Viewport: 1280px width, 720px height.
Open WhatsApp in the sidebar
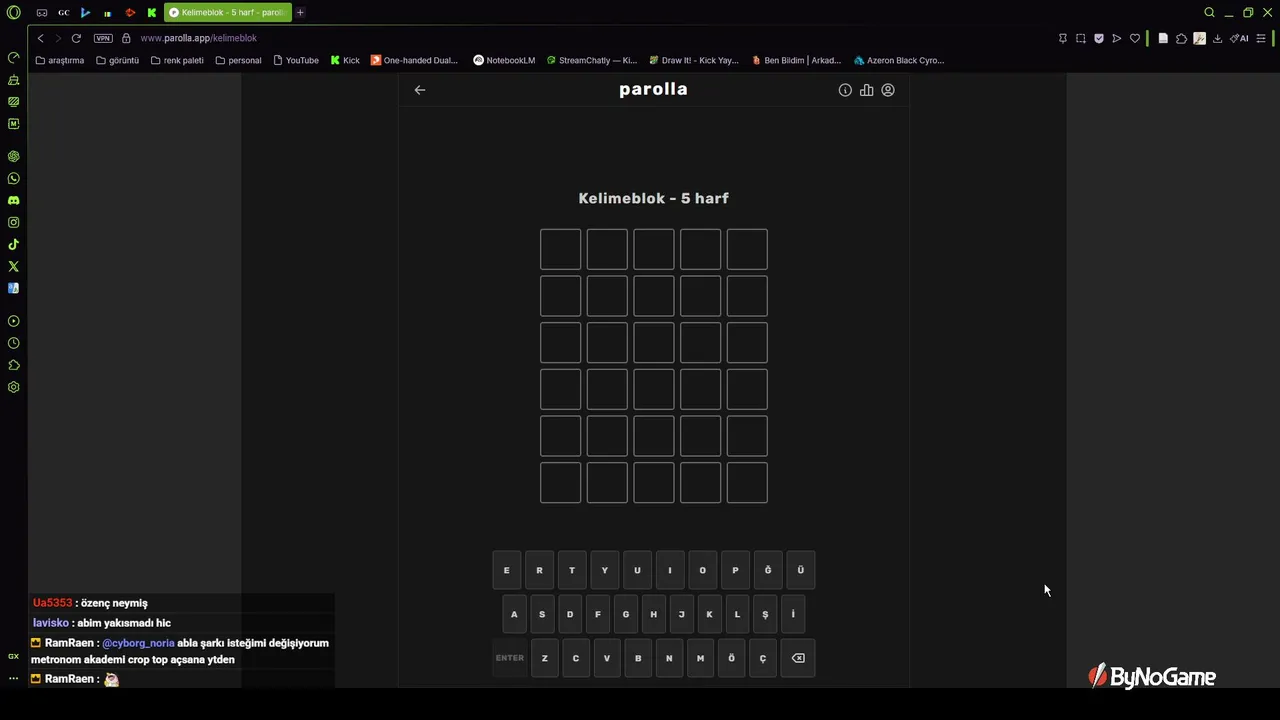click(x=14, y=178)
